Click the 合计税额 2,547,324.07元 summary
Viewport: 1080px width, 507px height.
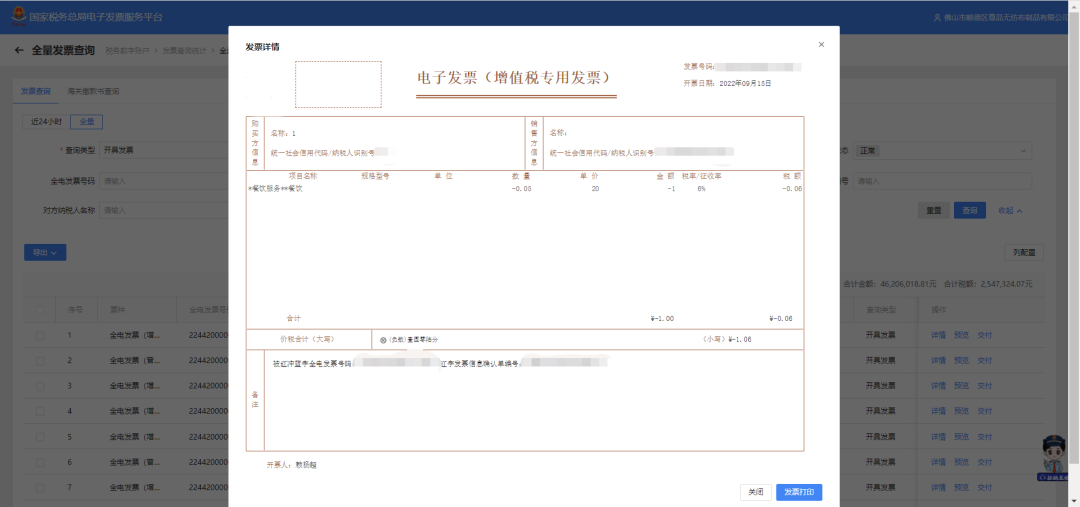pos(988,284)
